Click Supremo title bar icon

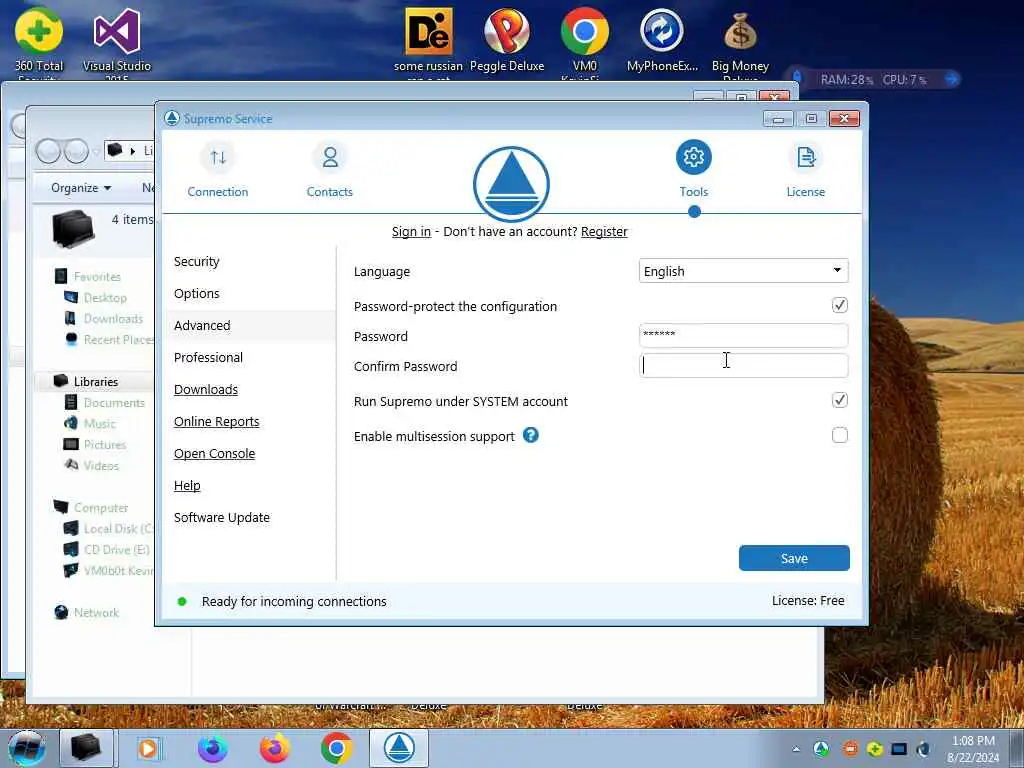[172, 118]
